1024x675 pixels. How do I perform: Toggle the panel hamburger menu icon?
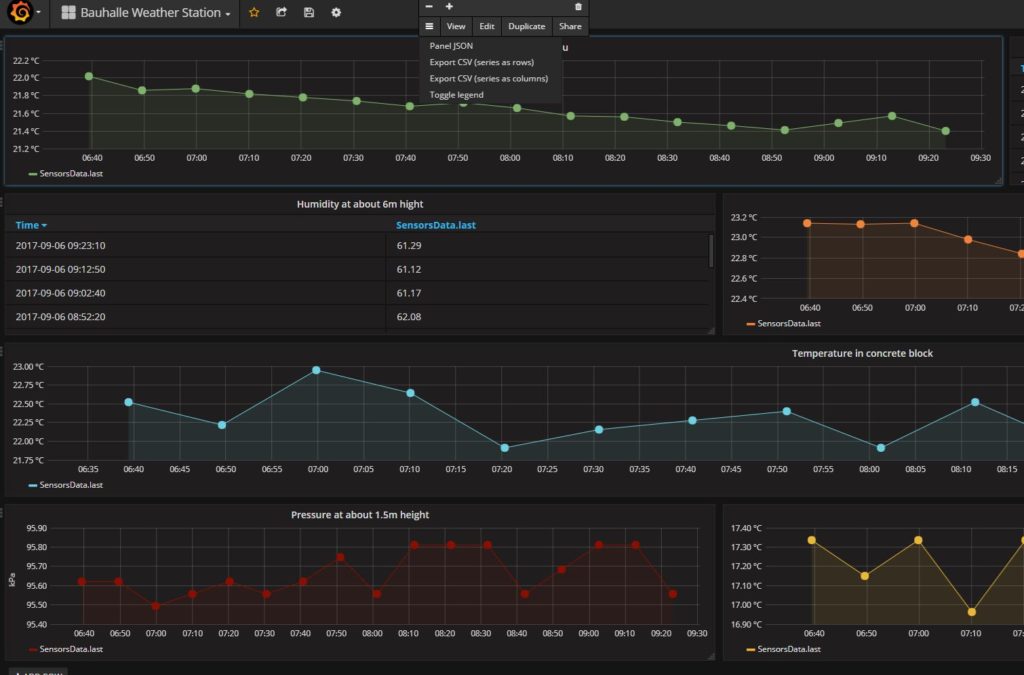(x=429, y=26)
